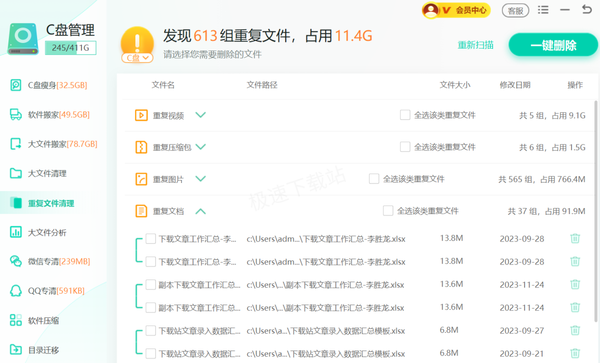
Task: Click the 重复图片 image icon
Action: [141, 179]
